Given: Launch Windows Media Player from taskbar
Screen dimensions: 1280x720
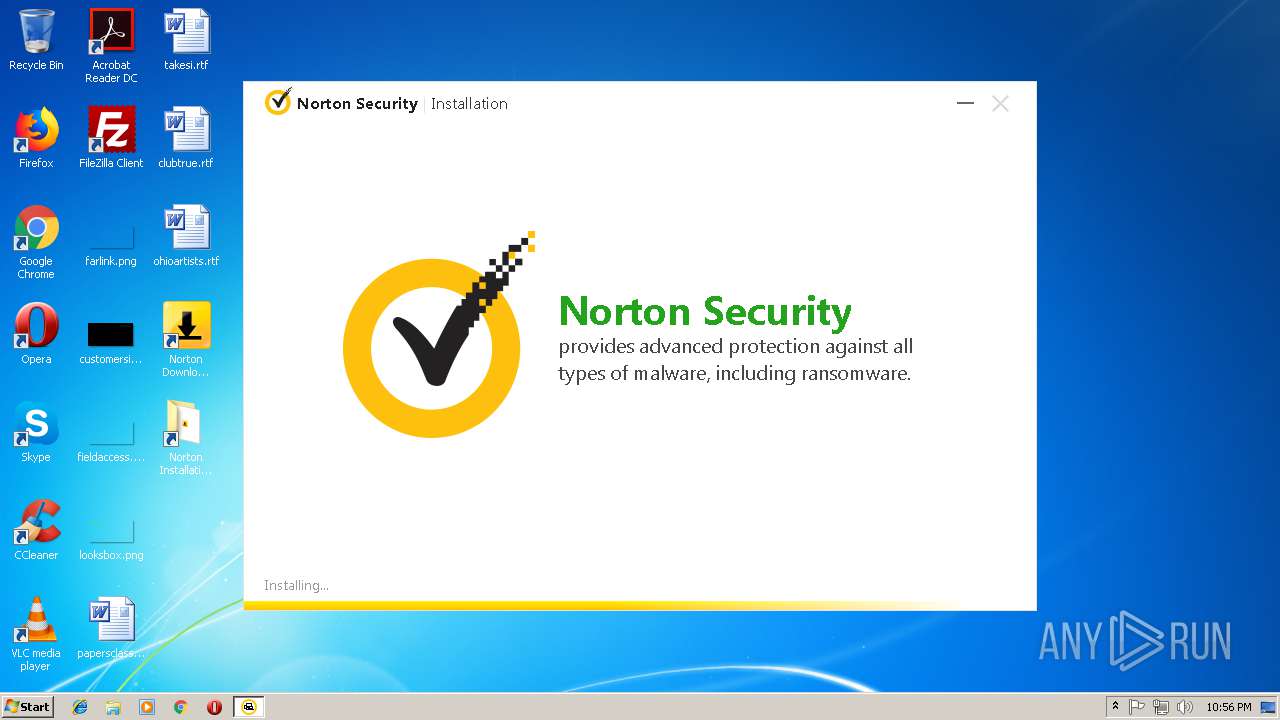Looking at the screenshot, I should point(147,707).
